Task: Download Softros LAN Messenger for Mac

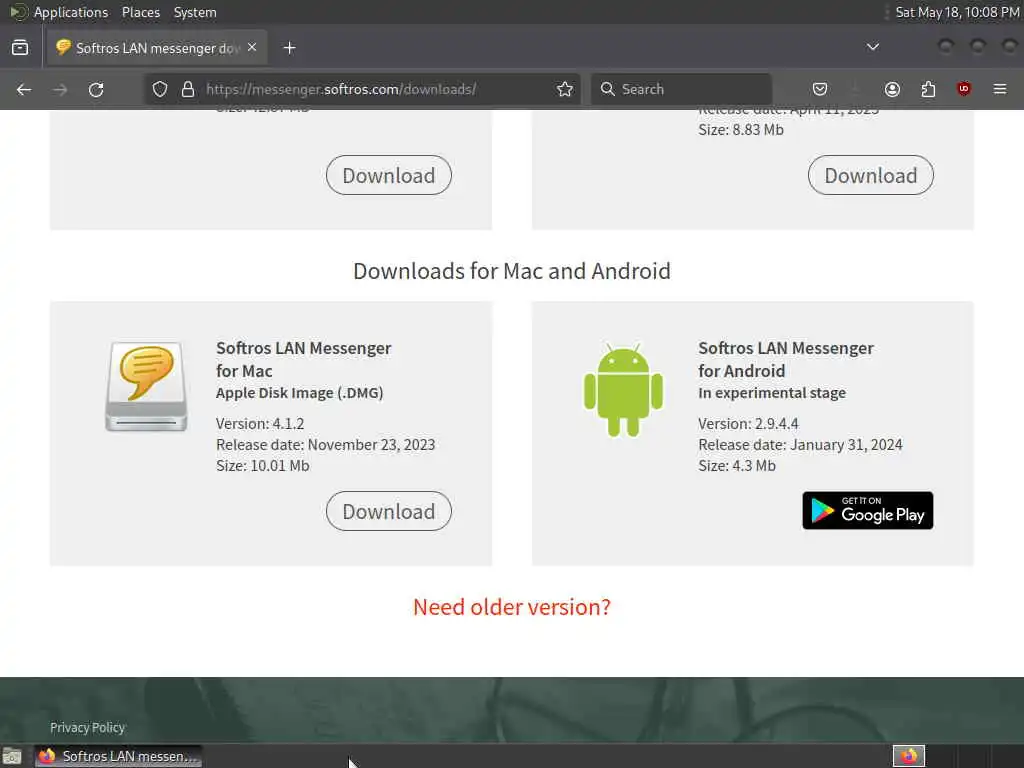Action: click(x=389, y=511)
